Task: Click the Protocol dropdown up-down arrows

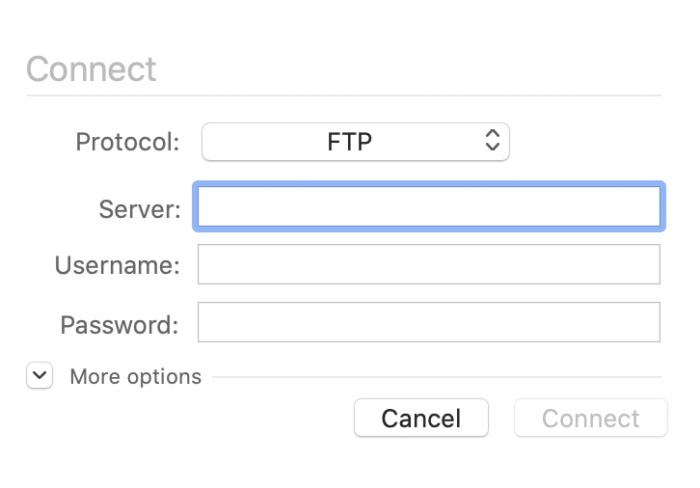Action: [x=491, y=142]
